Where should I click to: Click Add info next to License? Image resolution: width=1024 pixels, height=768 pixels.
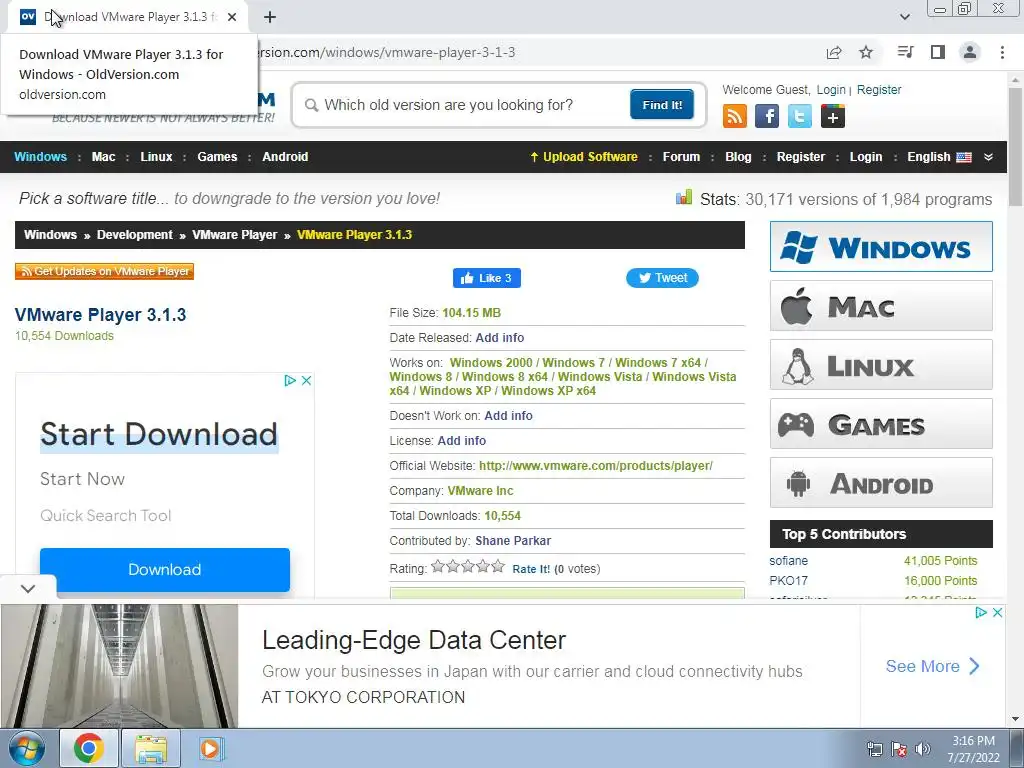462,441
